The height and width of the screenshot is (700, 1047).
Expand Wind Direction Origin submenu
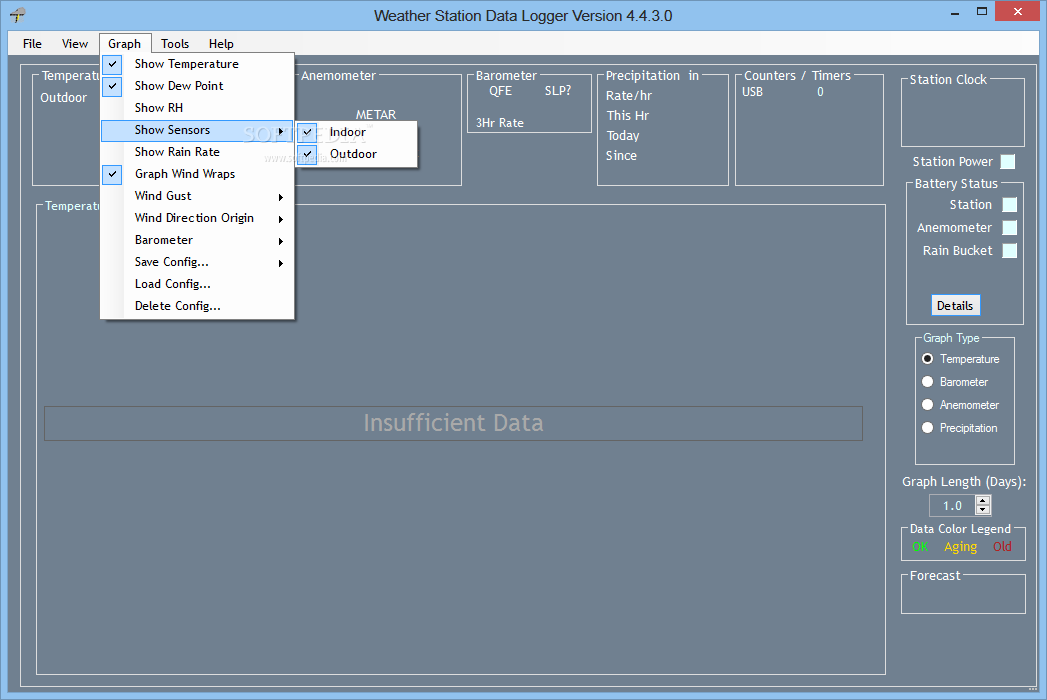pyautogui.click(x=197, y=218)
